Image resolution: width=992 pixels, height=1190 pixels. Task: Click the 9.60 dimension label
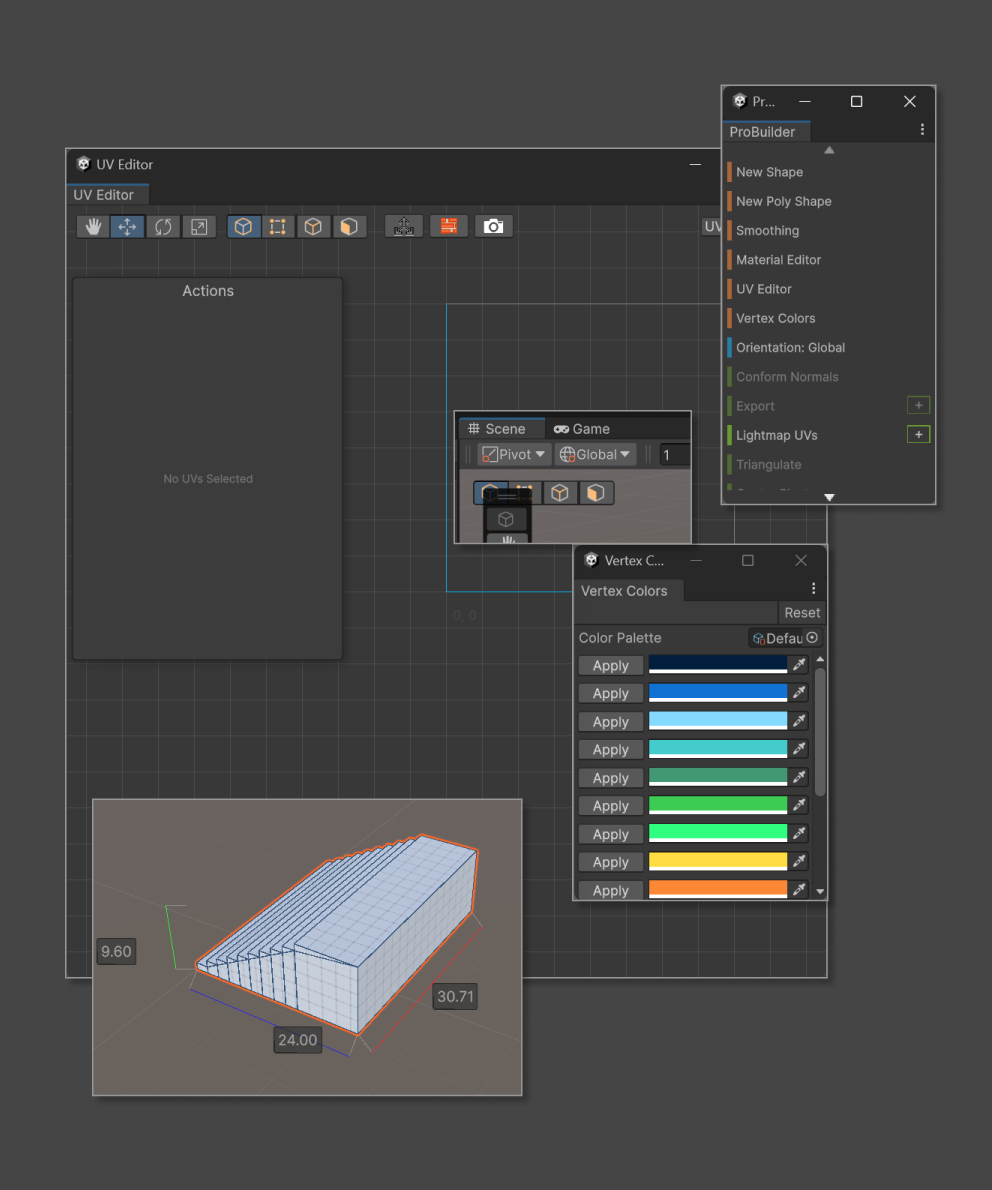pyautogui.click(x=116, y=952)
